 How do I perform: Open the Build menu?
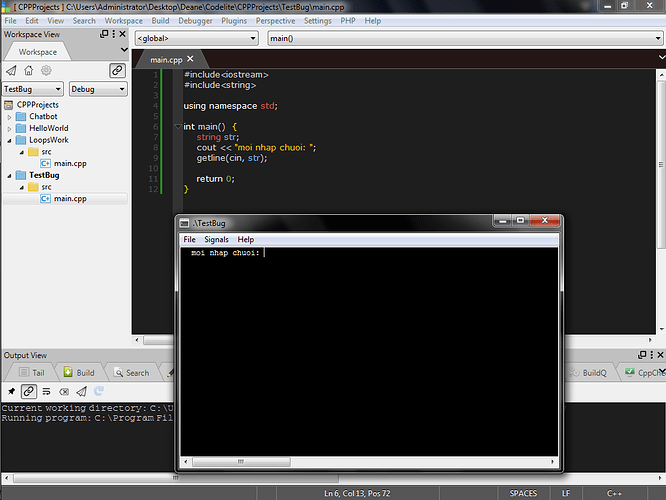coord(160,21)
